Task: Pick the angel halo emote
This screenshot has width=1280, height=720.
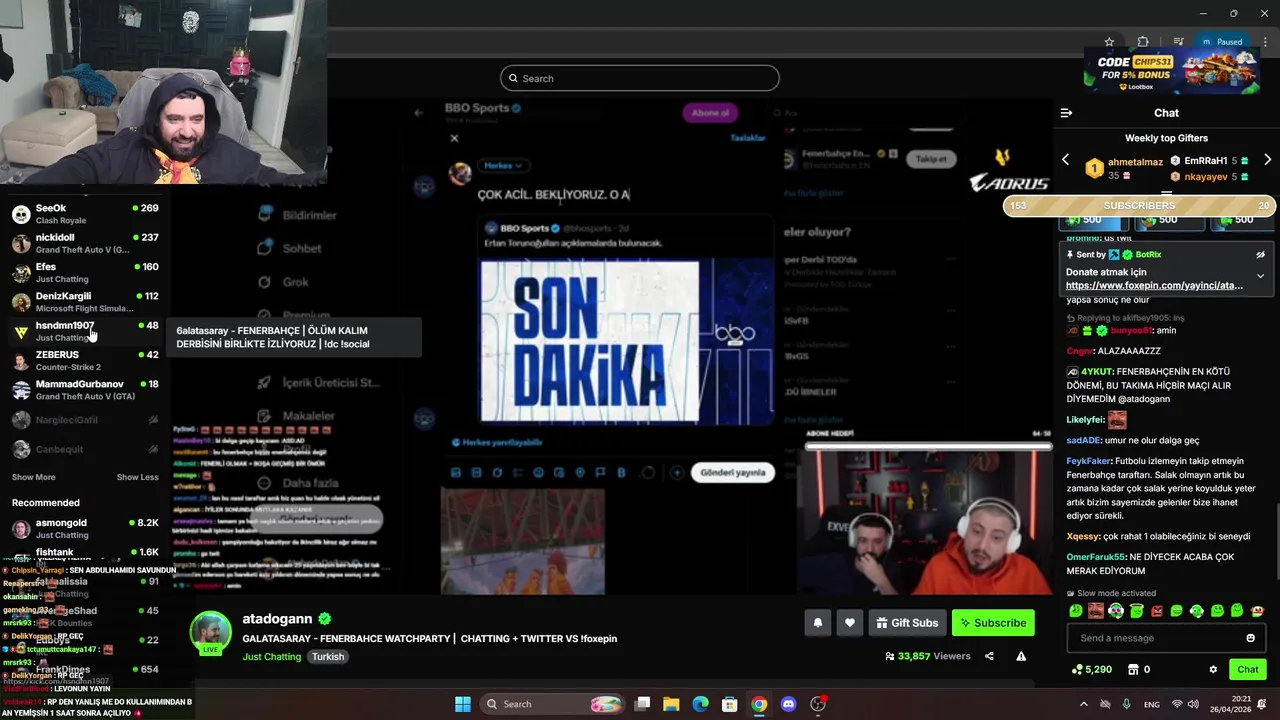Action: 1137,611
